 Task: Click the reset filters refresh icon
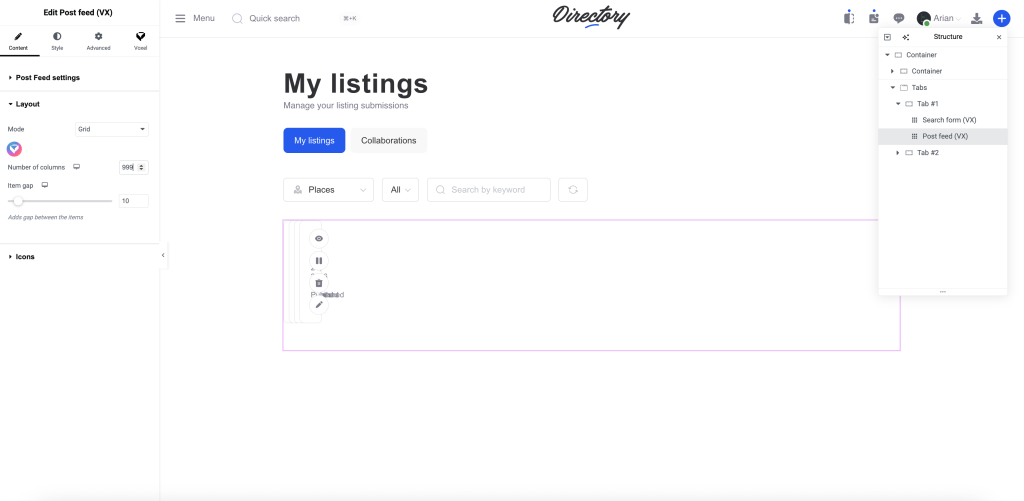pyautogui.click(x=573, y=190)
